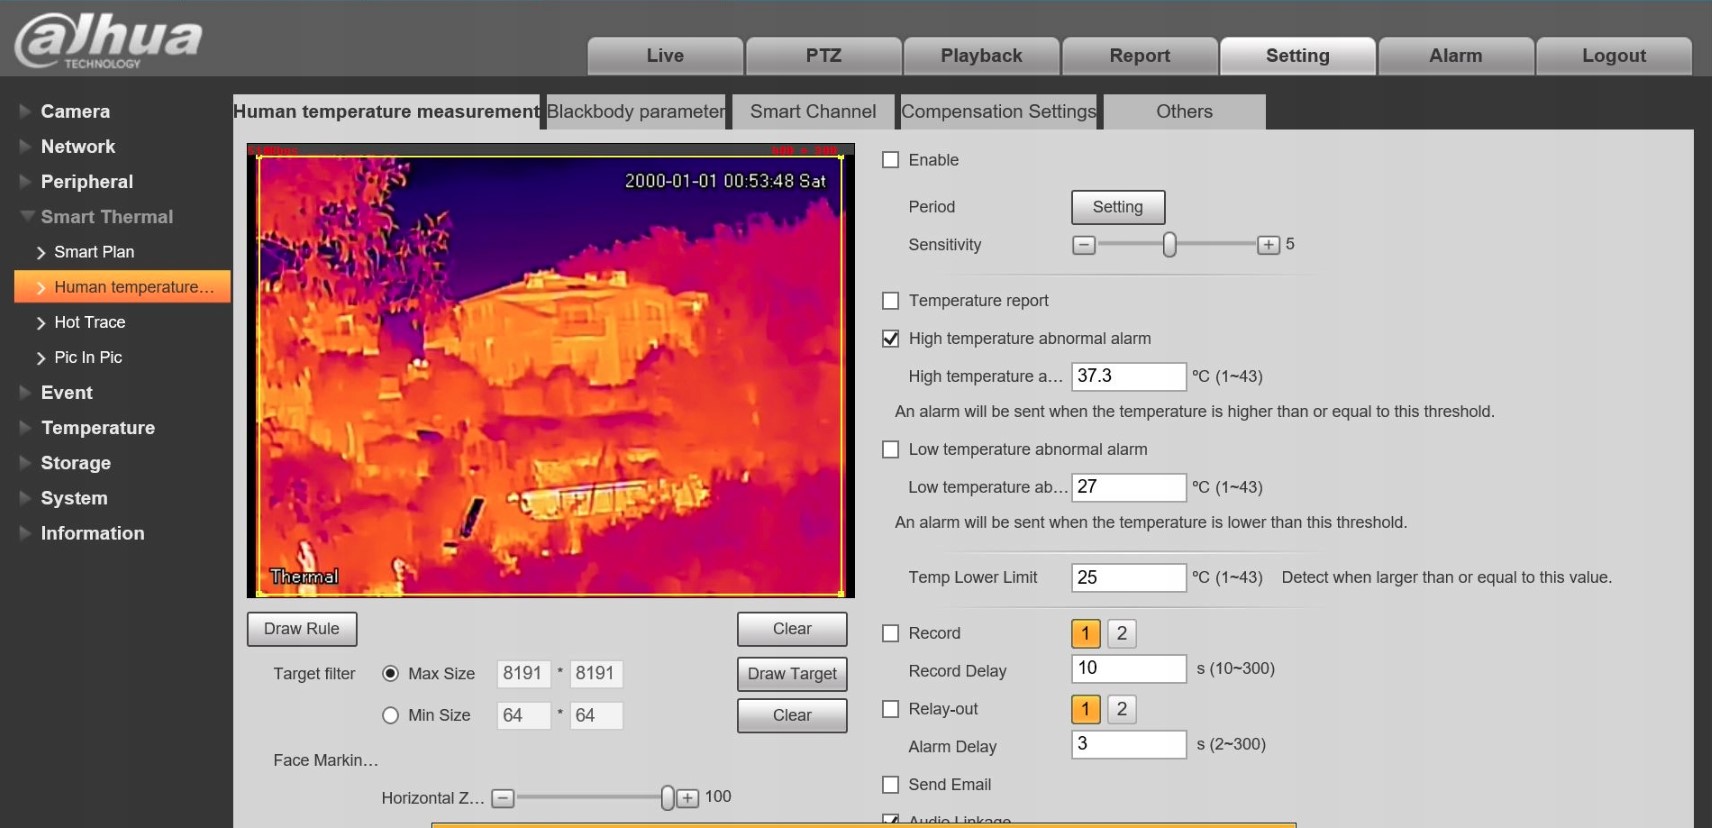Click the Sensitivity slider handle
1712x828 pixels.
(1169, 245)
